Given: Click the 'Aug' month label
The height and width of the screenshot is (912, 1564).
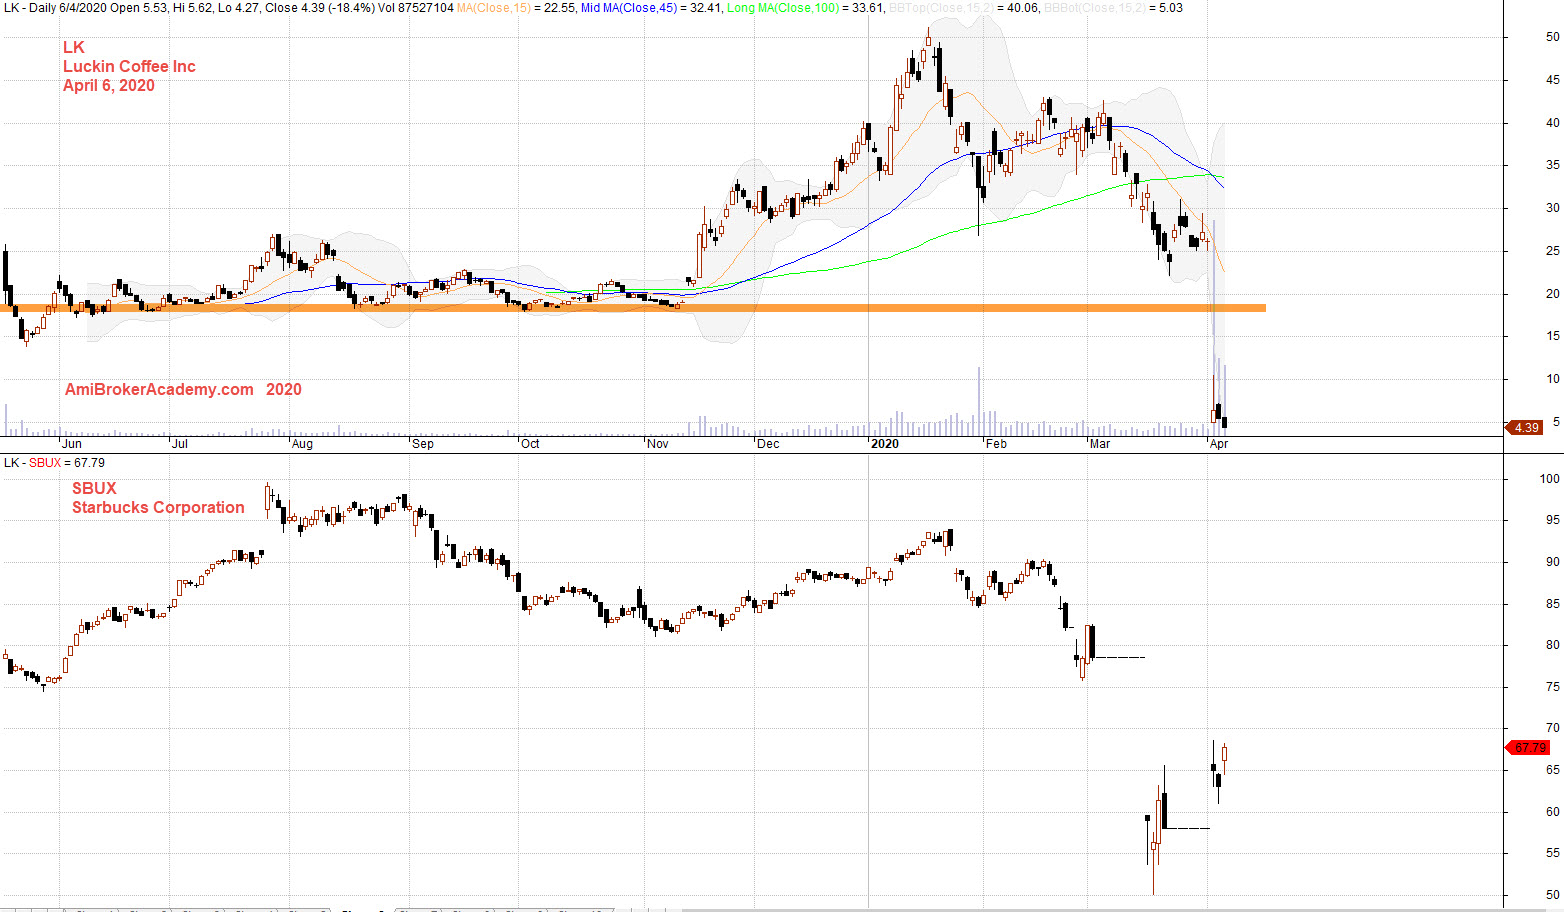Looking at the screenshot, I should click(302, 444).
